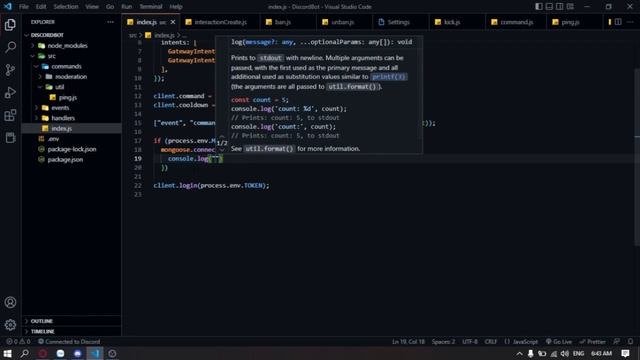Click the editor vertical scrollbar
The image size is (640, 360).
click(x=637, y=157)
